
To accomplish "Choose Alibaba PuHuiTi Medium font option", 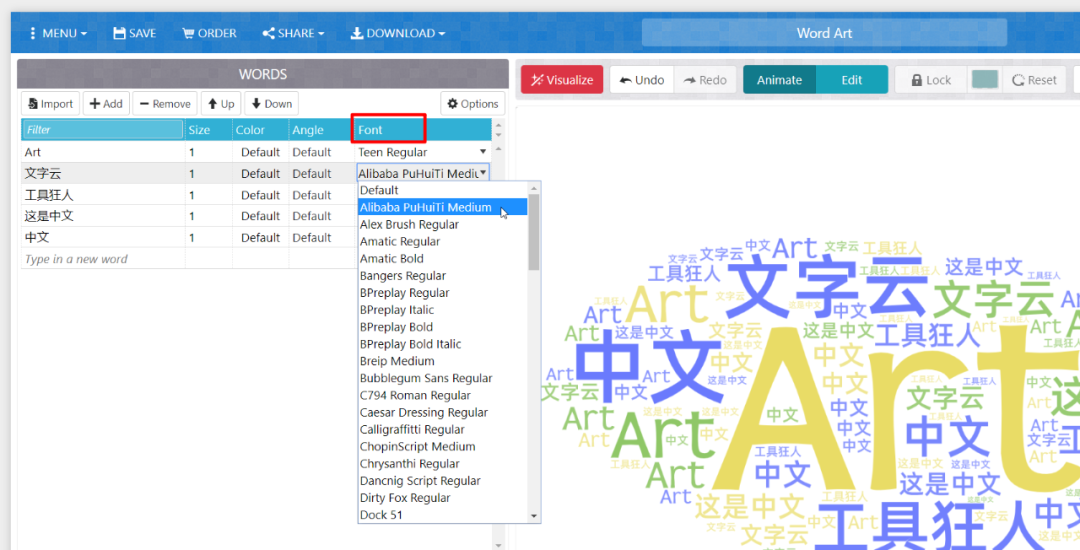I will pyautogui.click(x=443, y=207).
